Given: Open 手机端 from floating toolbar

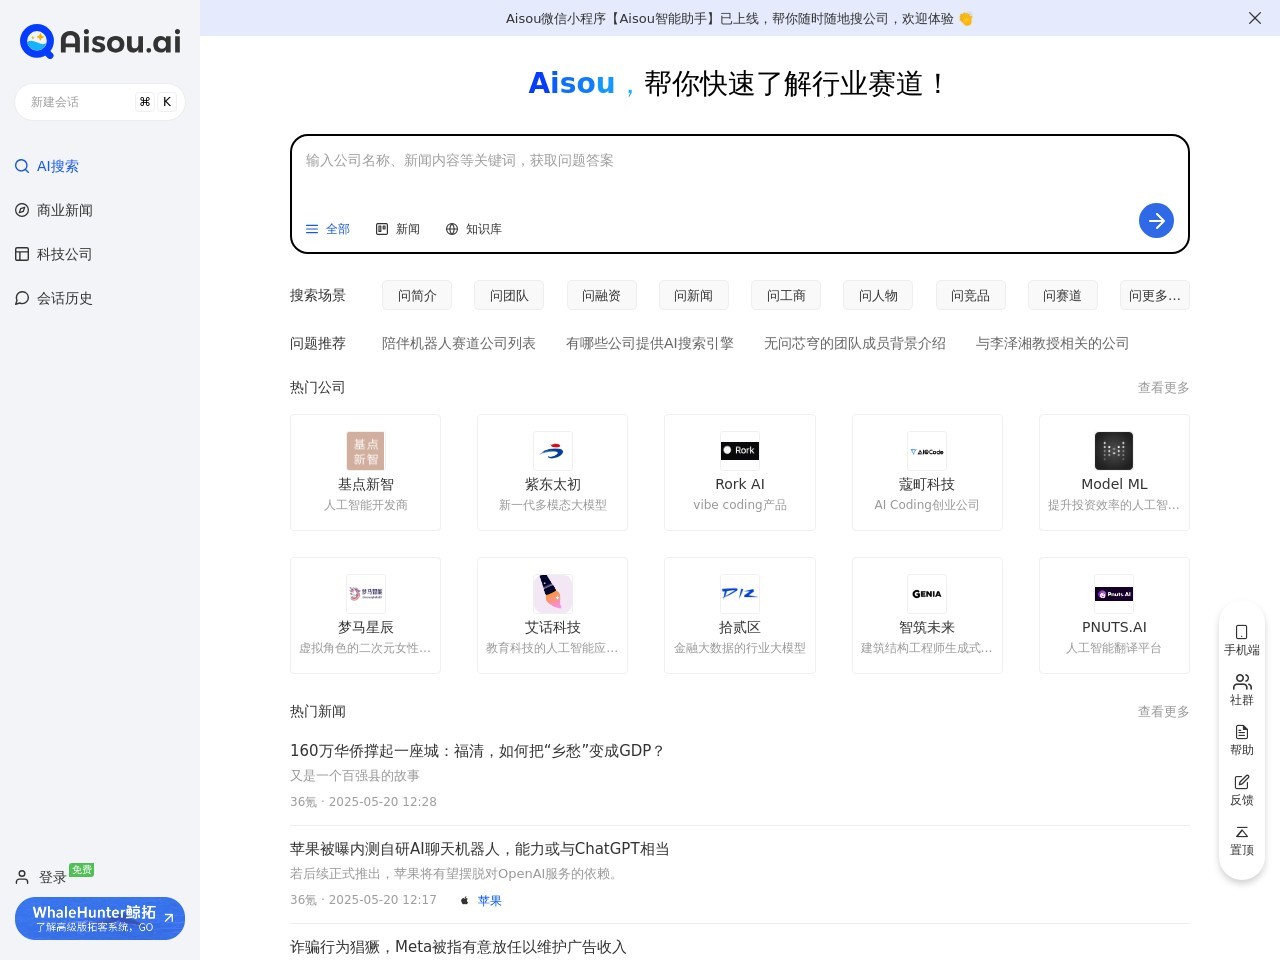Looking at the screenshot, I should click(x=1242, y=640).
